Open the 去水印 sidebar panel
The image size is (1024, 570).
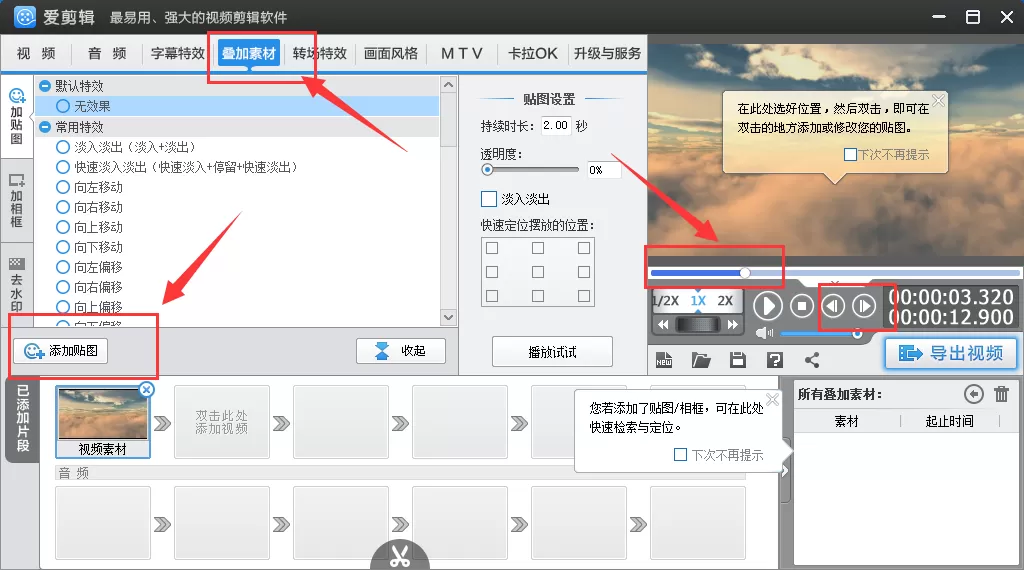point(16,284)
